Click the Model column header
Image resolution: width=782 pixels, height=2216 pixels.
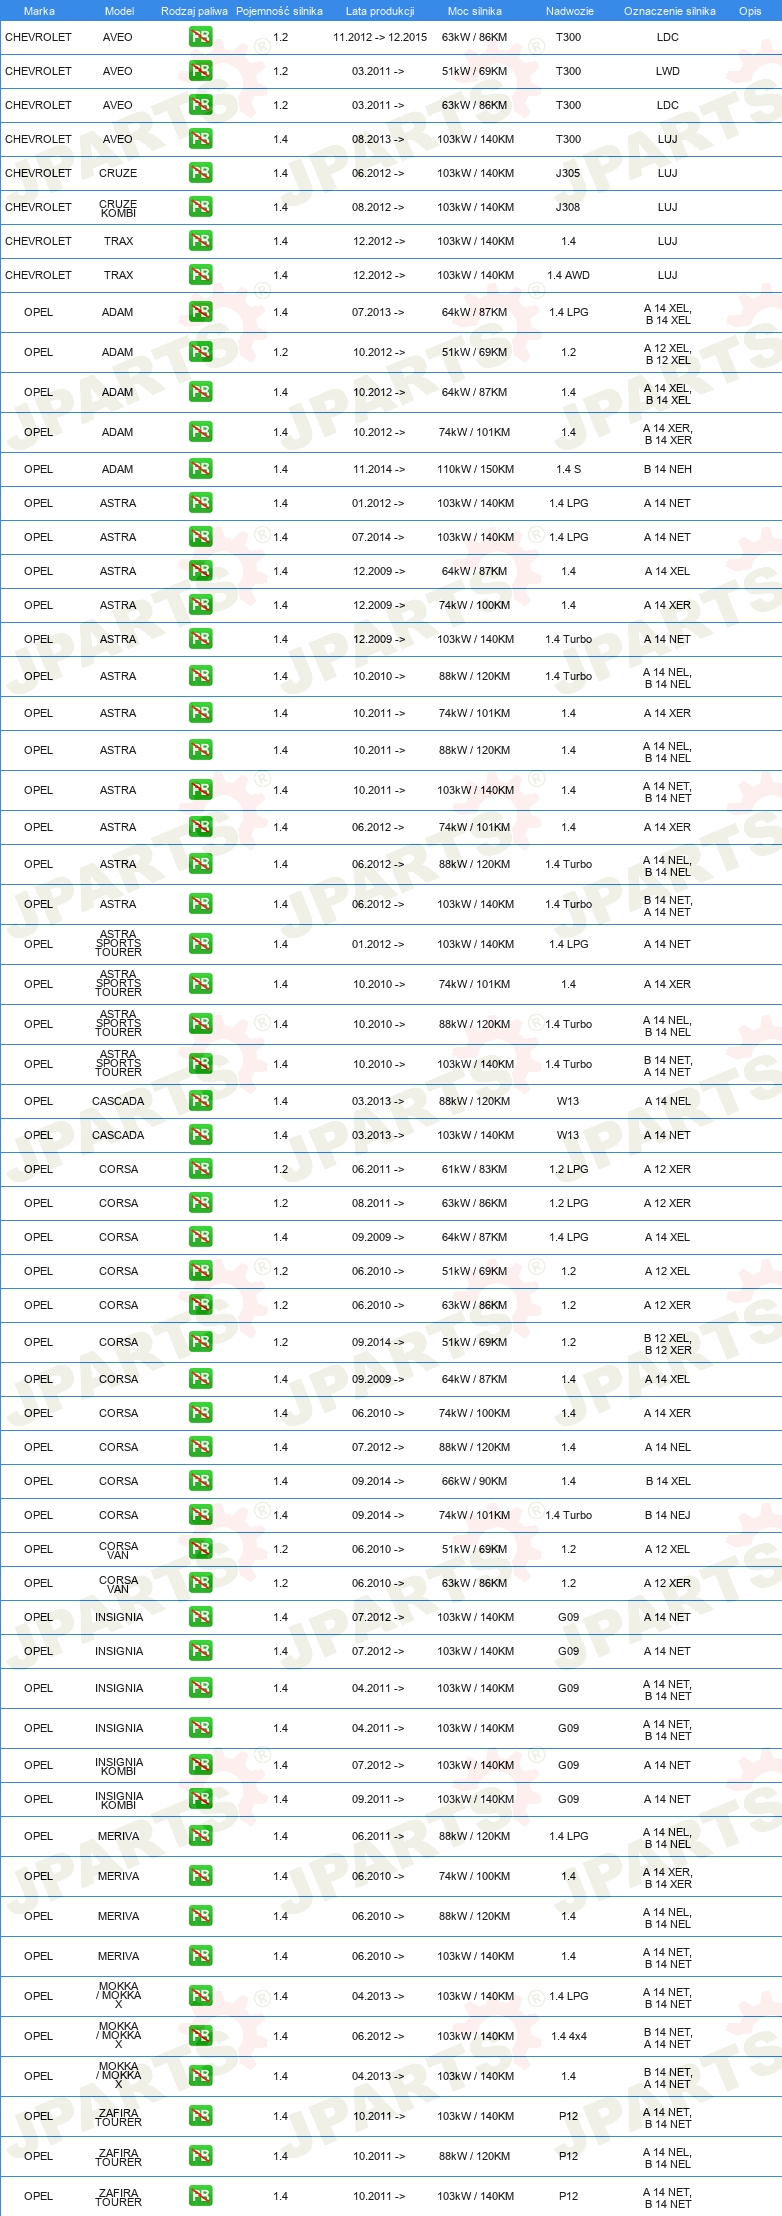[119, 11]
